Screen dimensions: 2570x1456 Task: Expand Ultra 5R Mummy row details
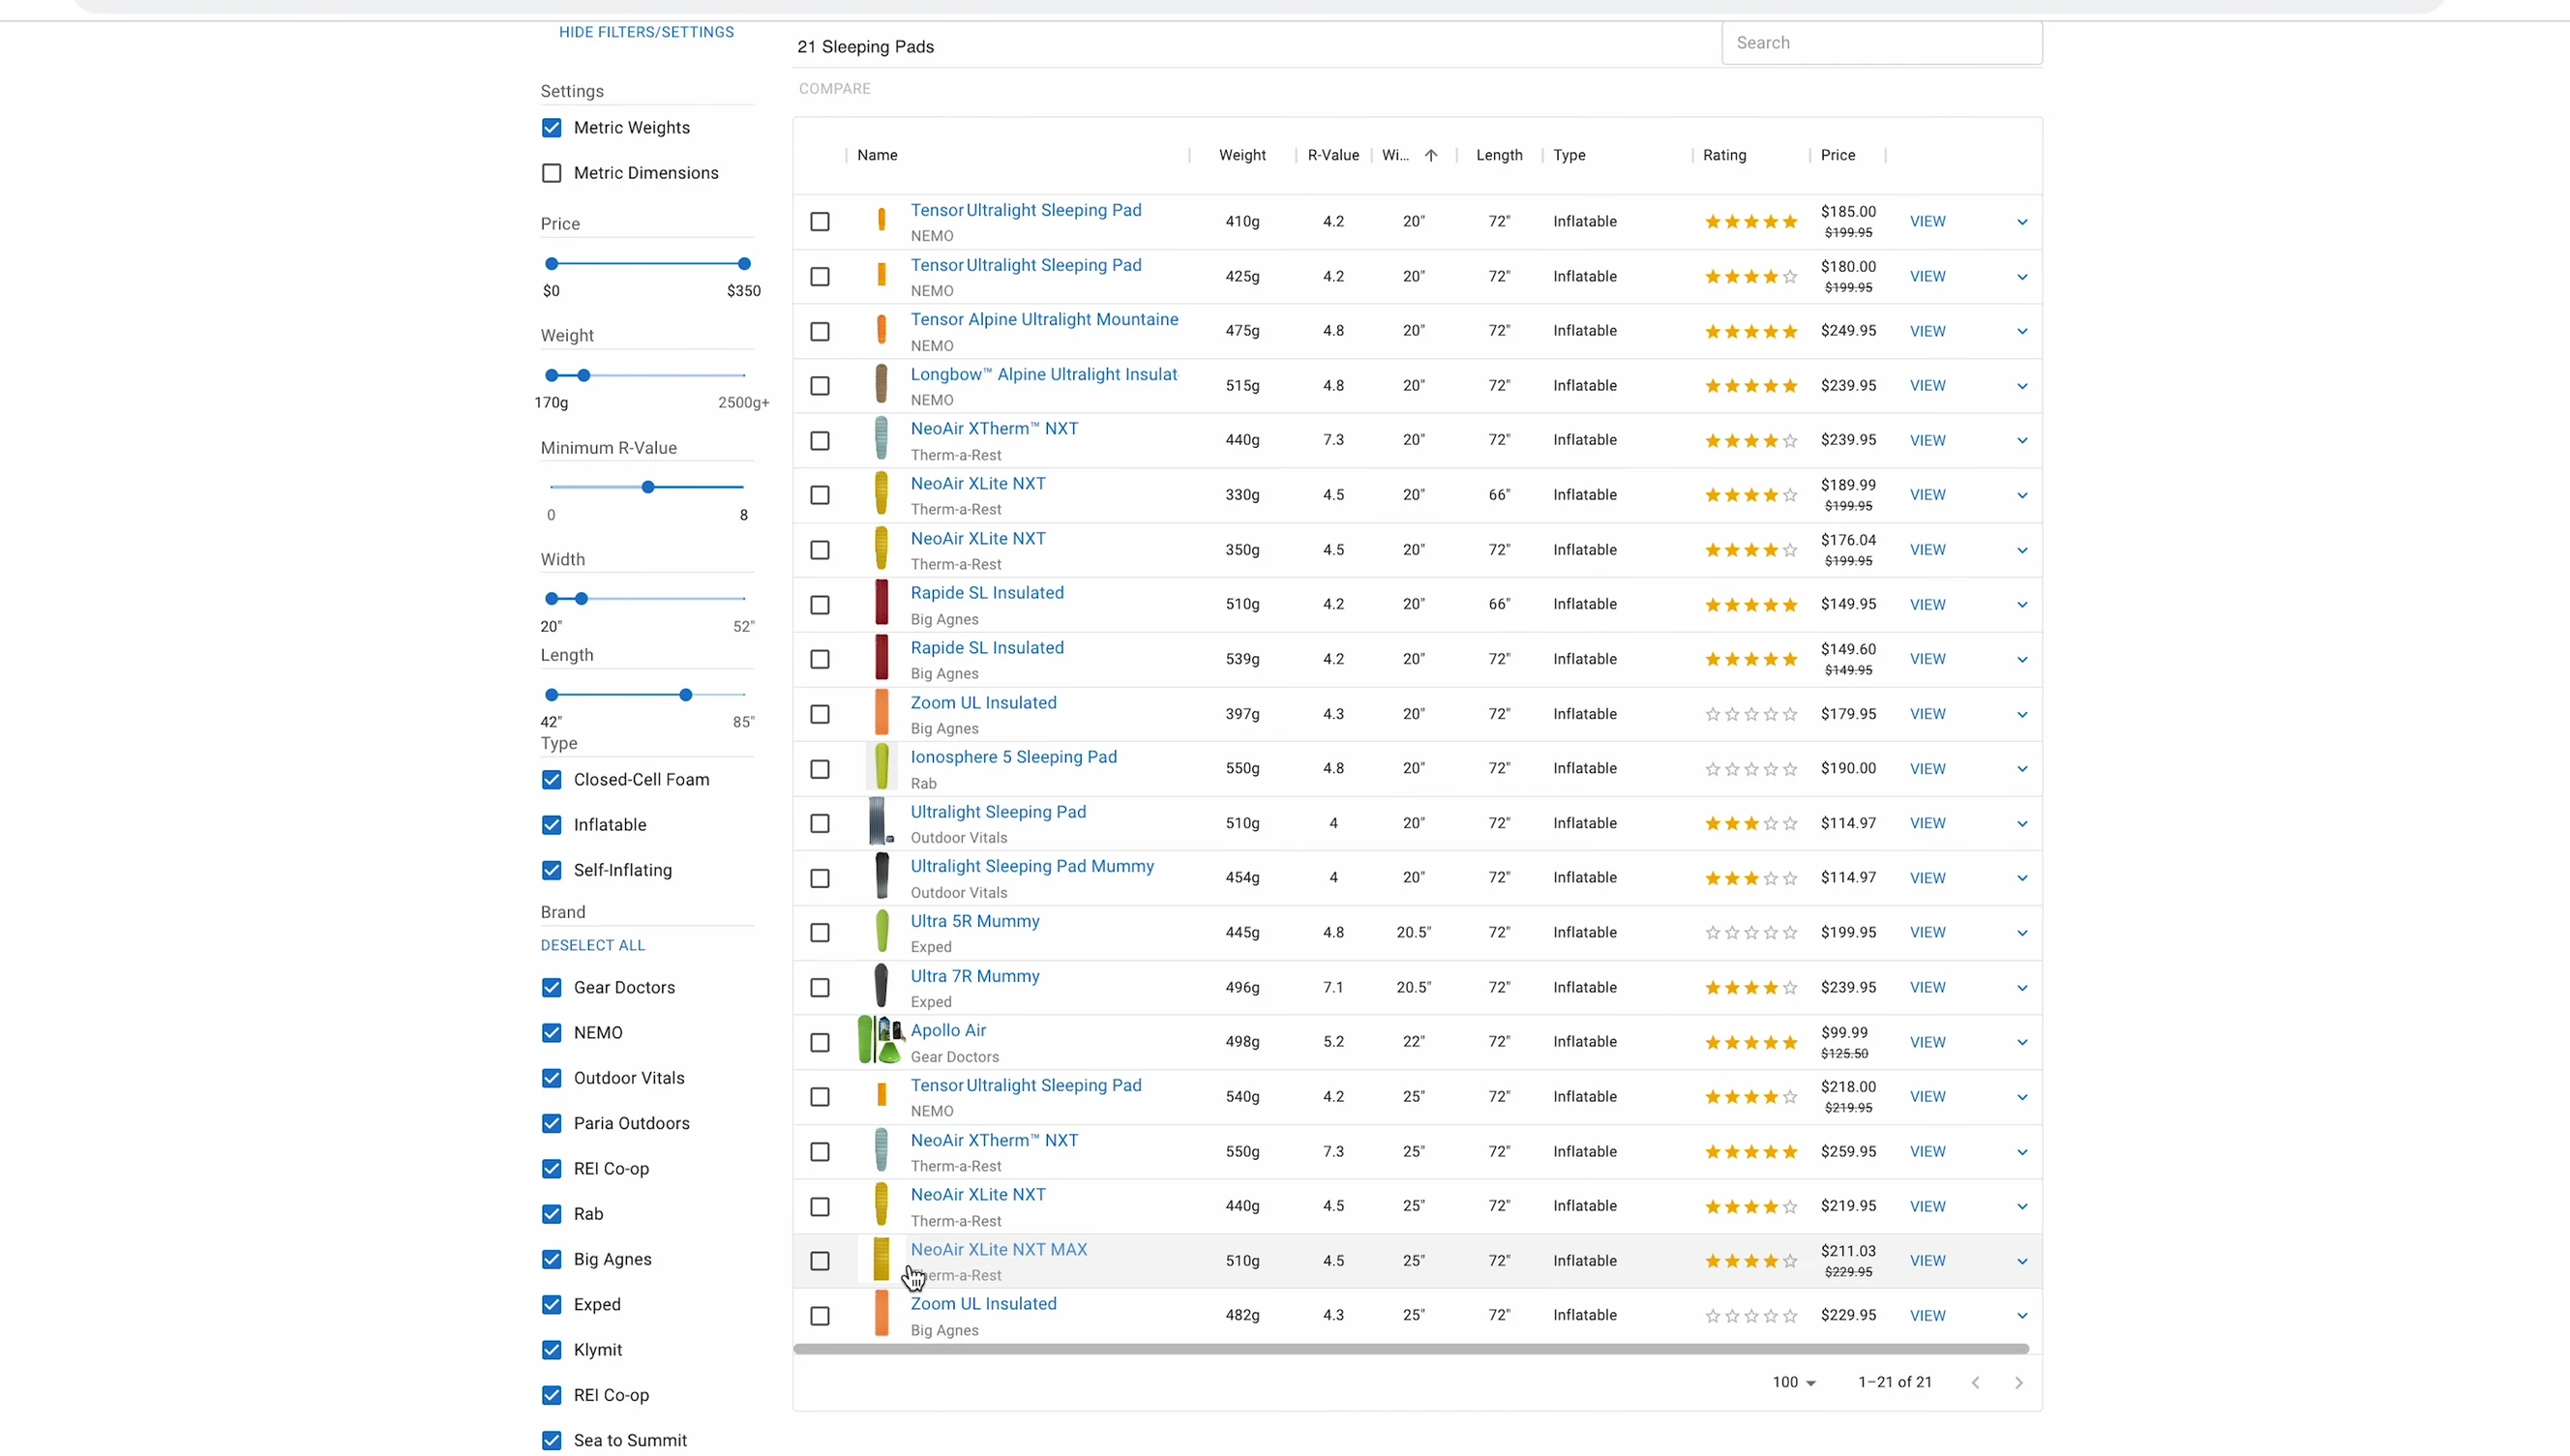(x=2022, y=933)
